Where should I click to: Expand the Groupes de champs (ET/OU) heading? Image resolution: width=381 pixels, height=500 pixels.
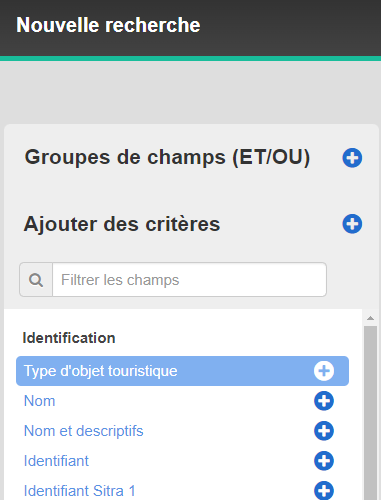167,157
